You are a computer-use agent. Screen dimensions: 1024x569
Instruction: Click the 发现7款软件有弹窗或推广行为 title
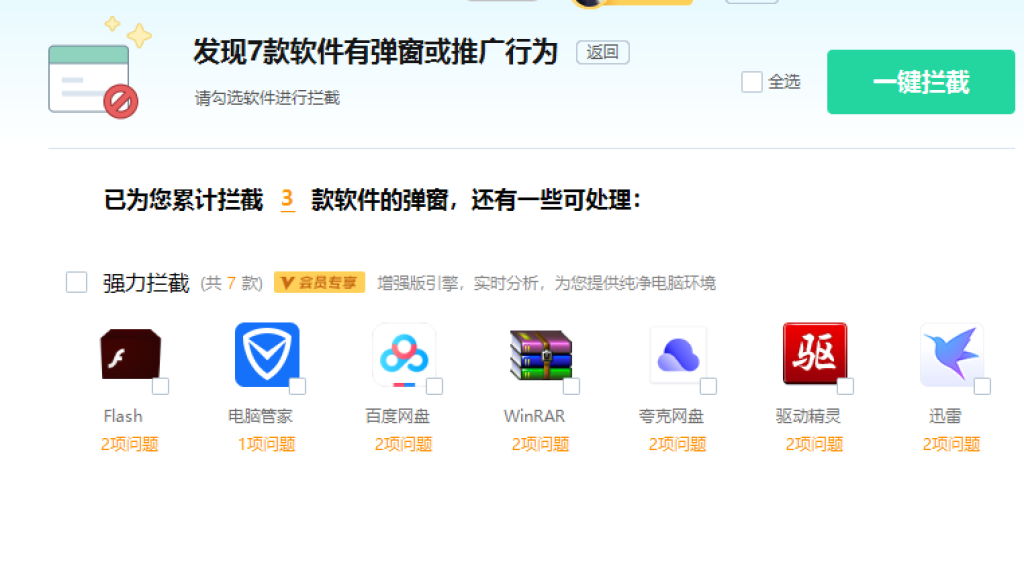tap(375, 52)
